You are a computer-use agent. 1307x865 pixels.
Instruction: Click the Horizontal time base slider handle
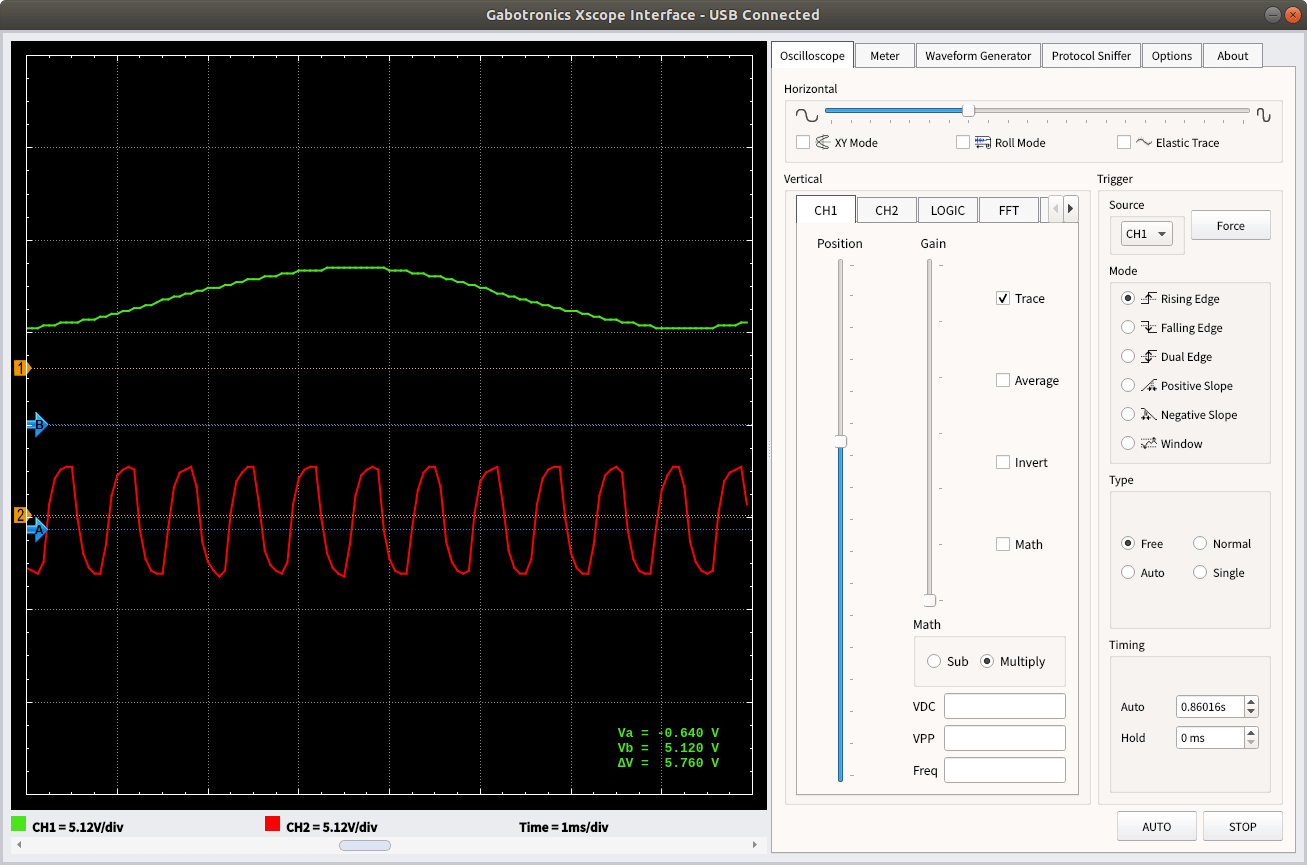968,110
